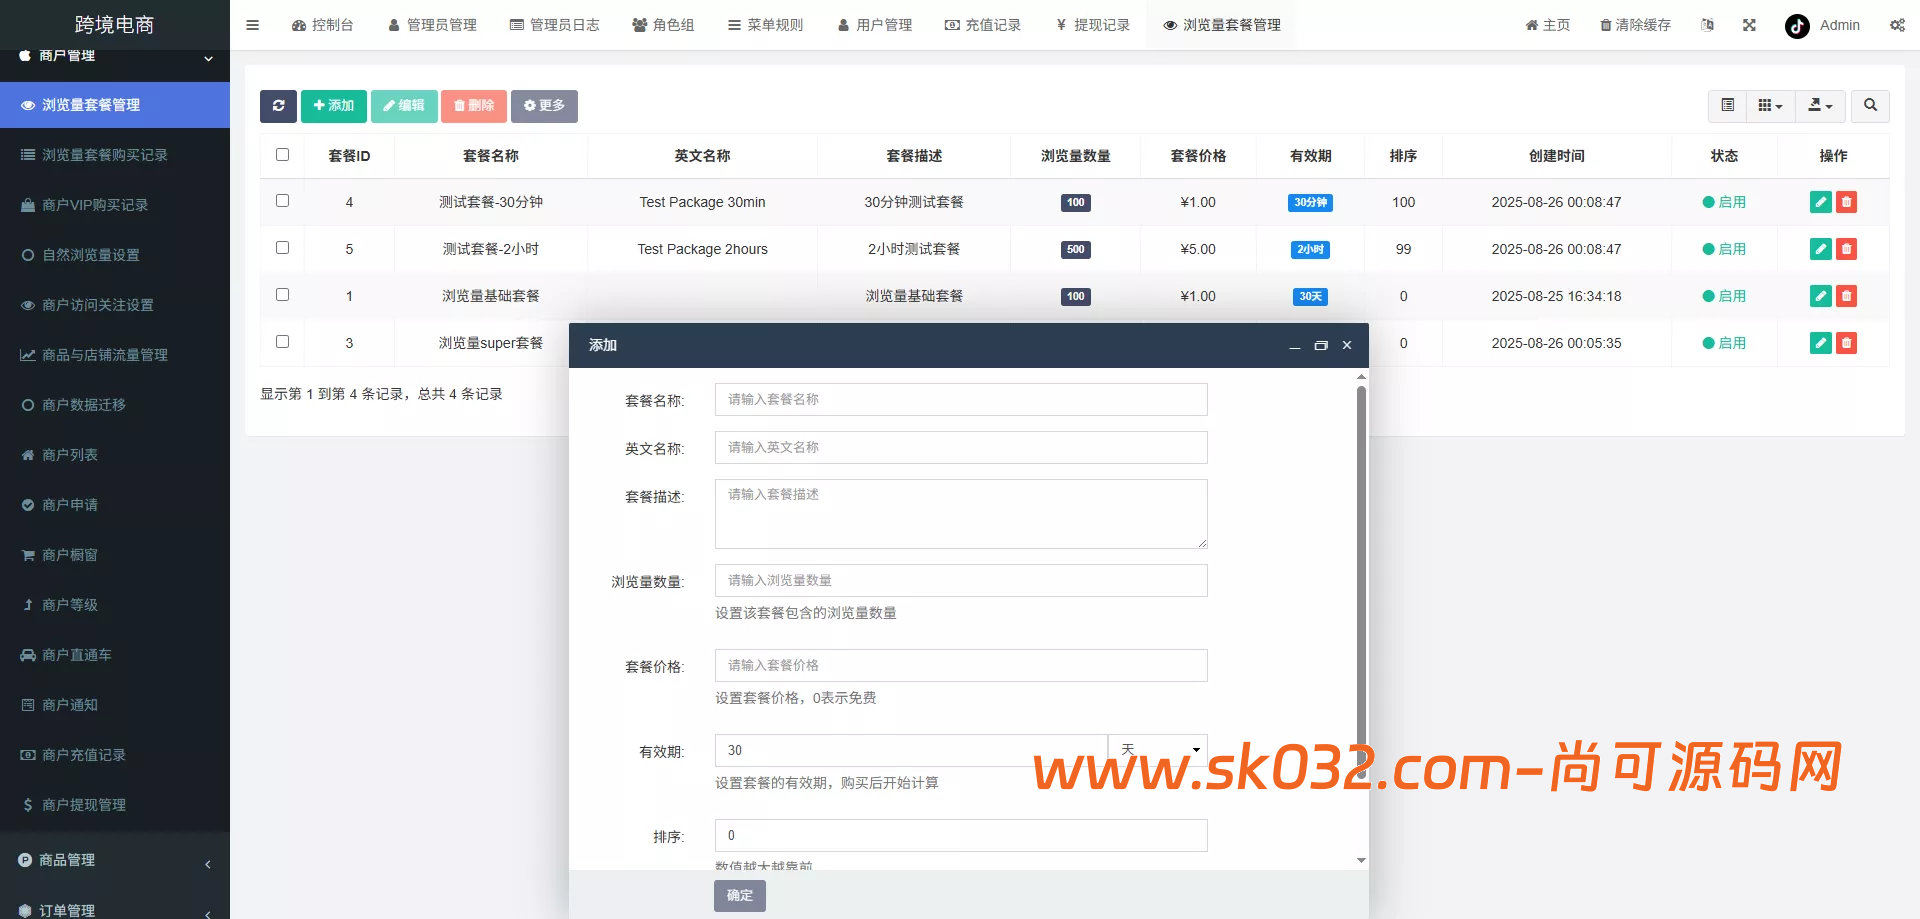Open the settings gear at top right
The image size is (1920, 919).
(x=1897, y=25)
